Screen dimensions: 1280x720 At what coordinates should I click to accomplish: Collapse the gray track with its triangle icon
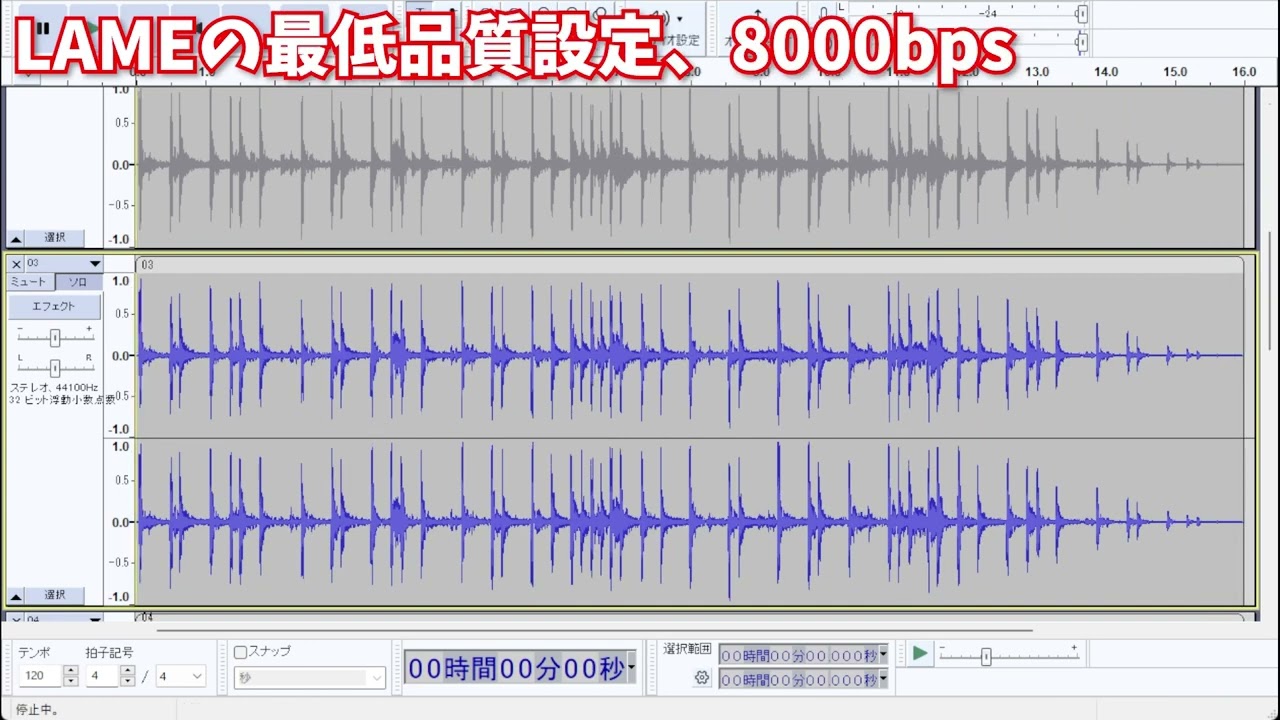pos(16,238)
